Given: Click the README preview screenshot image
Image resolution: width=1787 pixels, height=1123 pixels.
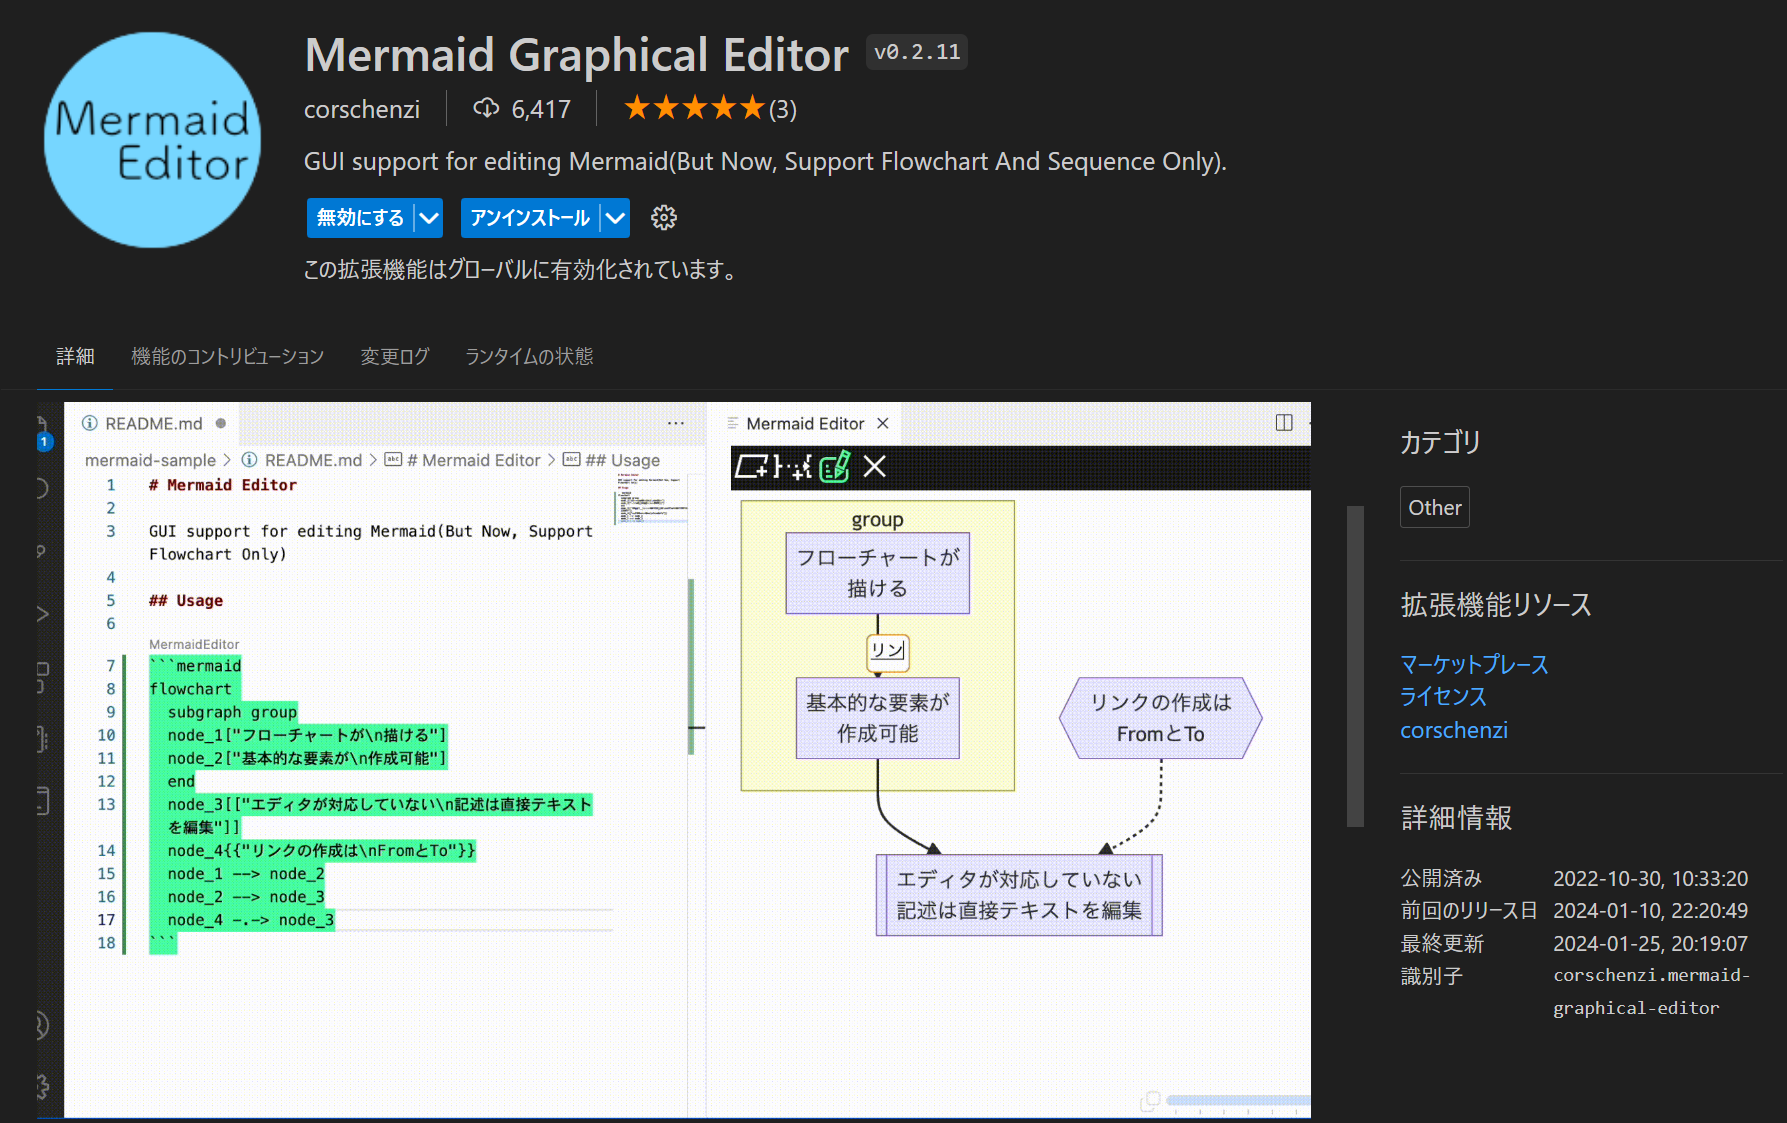Looking at the screenshot, I should pos(674,760).
